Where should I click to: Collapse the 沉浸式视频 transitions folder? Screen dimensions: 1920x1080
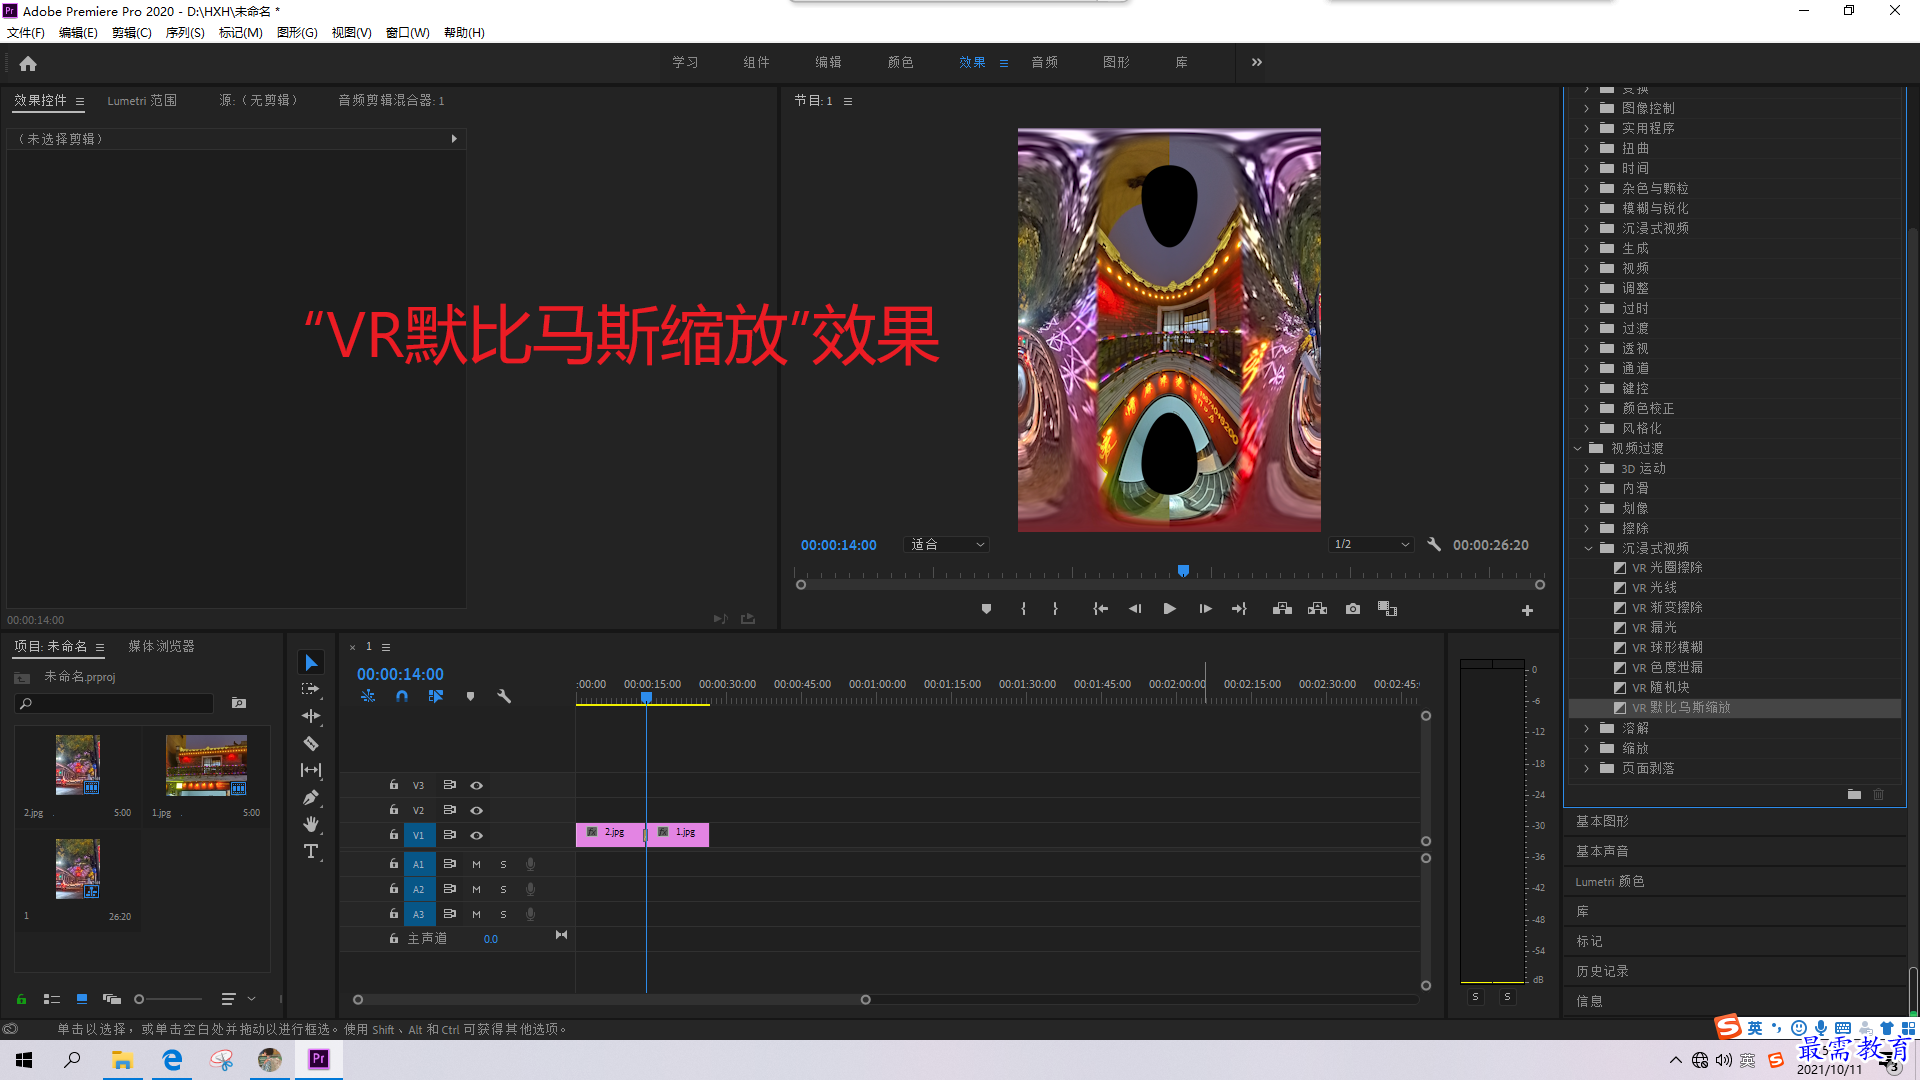[x=1588, y=549]
